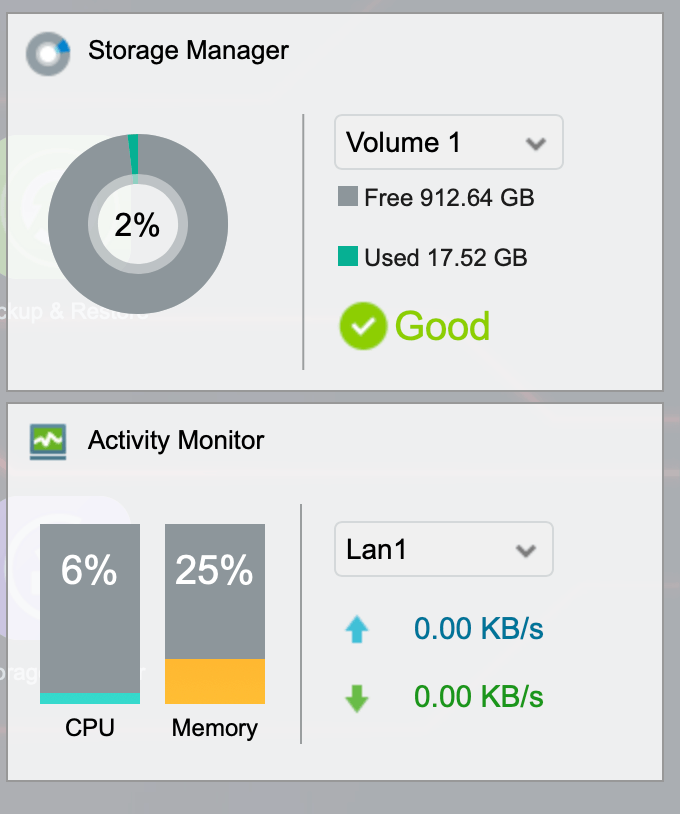Click the Storage Manager disk icon
The image size is (680, 814).
(x=48, y=53)
